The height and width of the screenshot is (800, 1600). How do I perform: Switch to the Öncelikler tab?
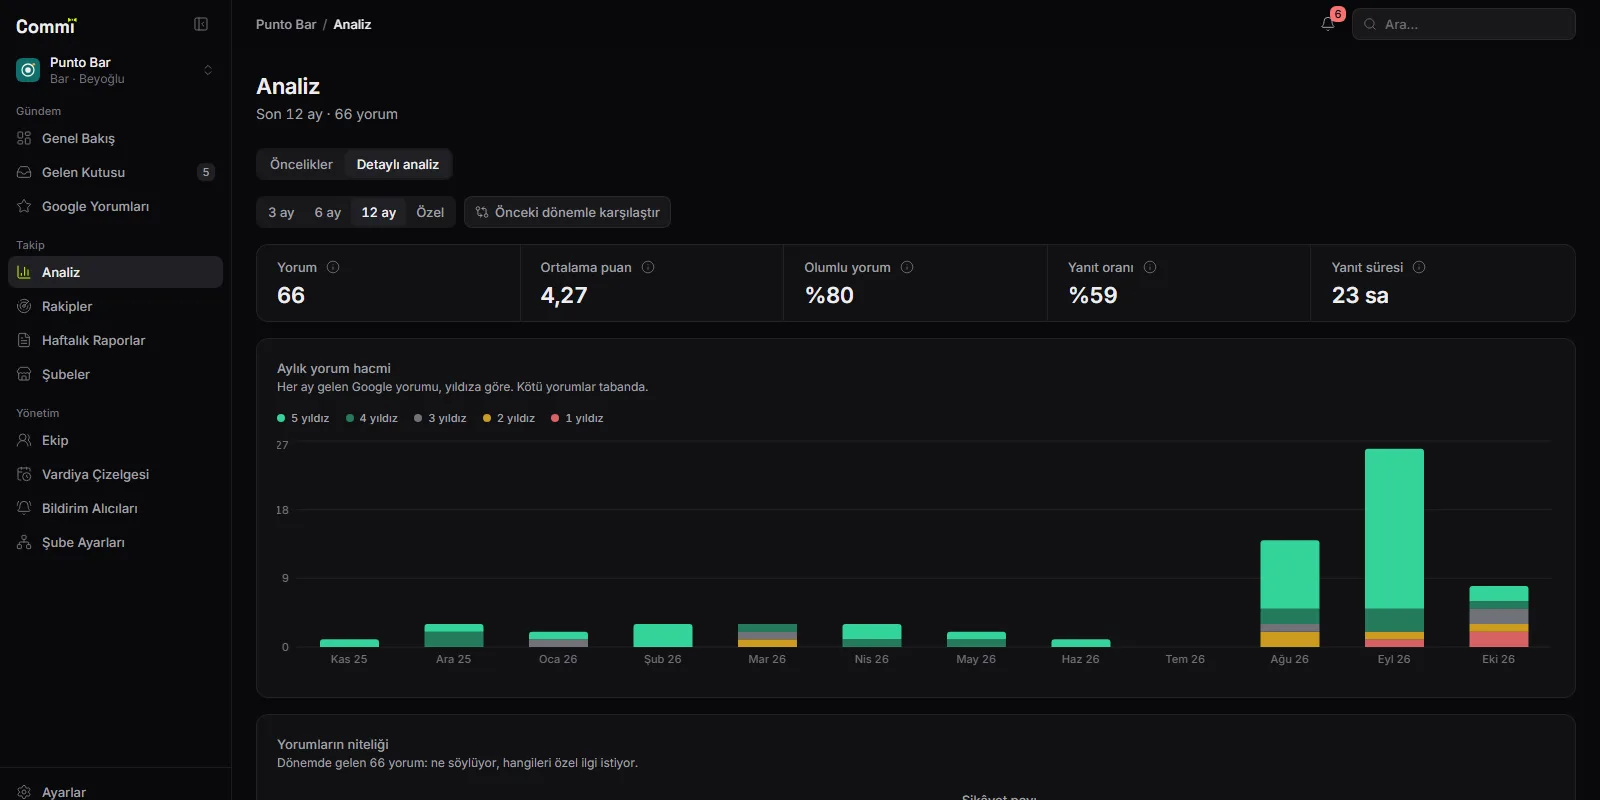[x=301, y=164]
